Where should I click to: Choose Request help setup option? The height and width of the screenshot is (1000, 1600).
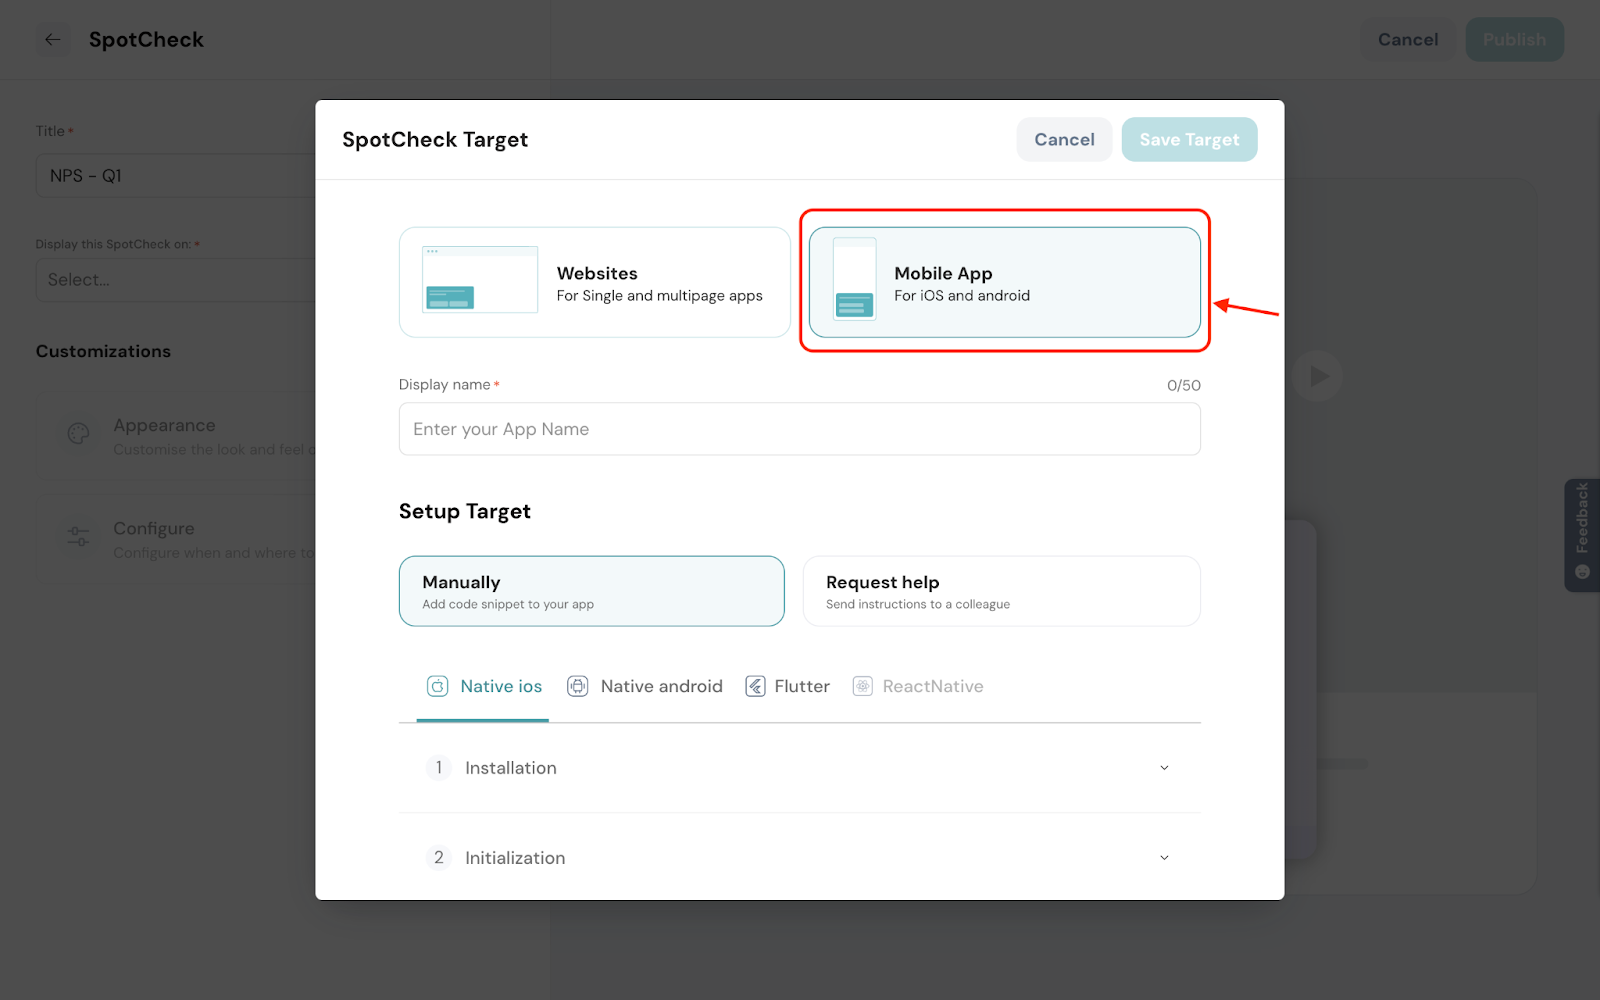1001,591
